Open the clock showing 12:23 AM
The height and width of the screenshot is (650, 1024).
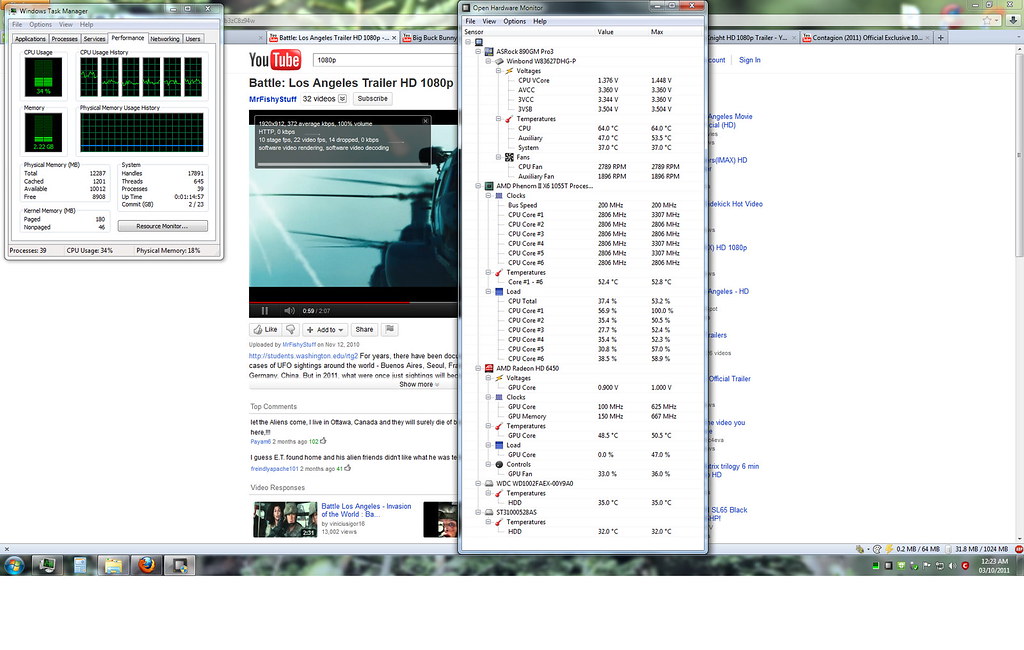tap(994, 565)
